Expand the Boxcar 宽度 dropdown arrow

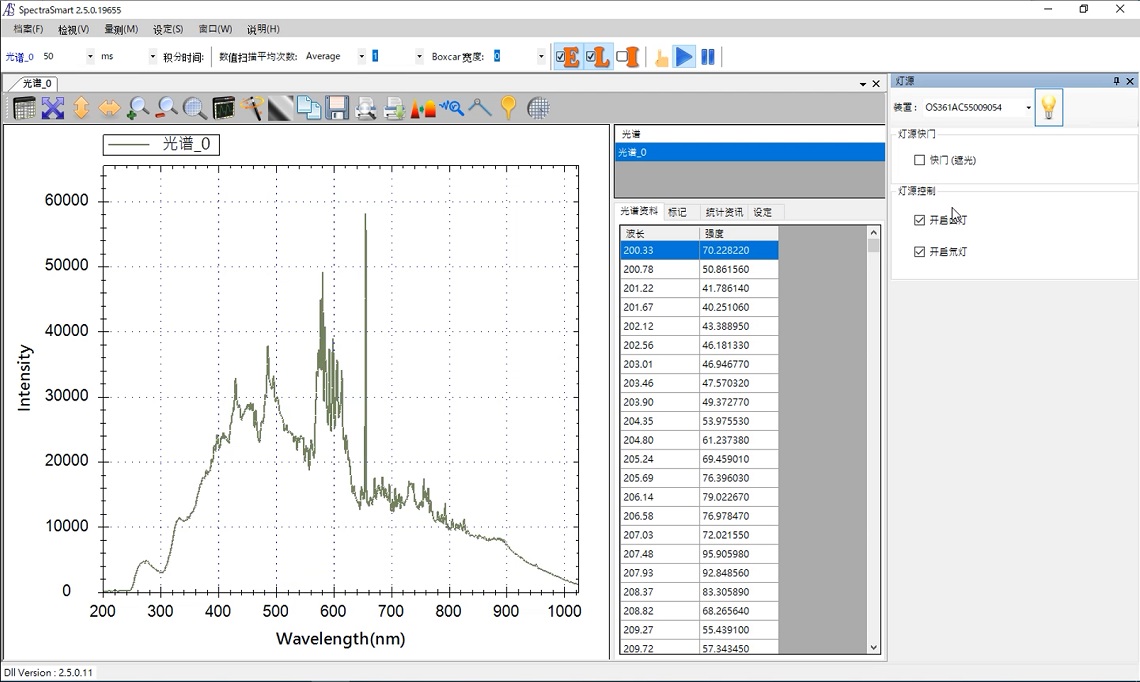(541, 57)
